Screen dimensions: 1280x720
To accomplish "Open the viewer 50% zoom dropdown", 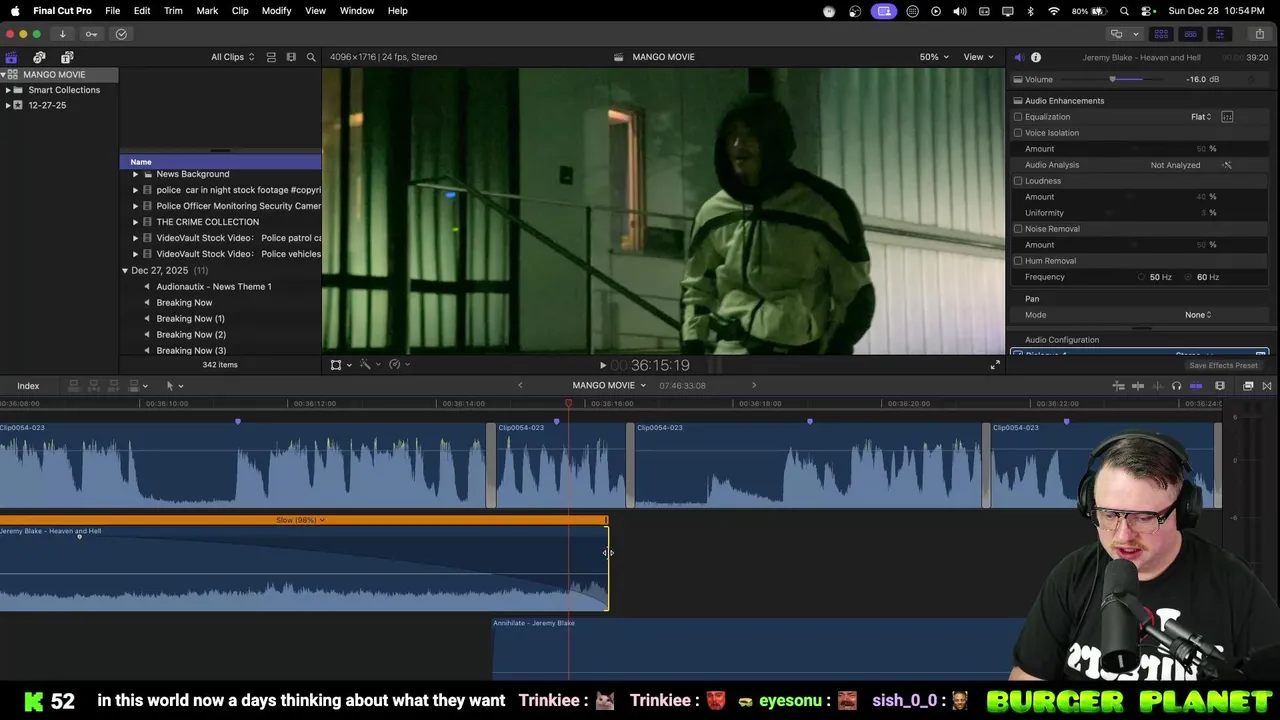I will click(x=935, y=57).
